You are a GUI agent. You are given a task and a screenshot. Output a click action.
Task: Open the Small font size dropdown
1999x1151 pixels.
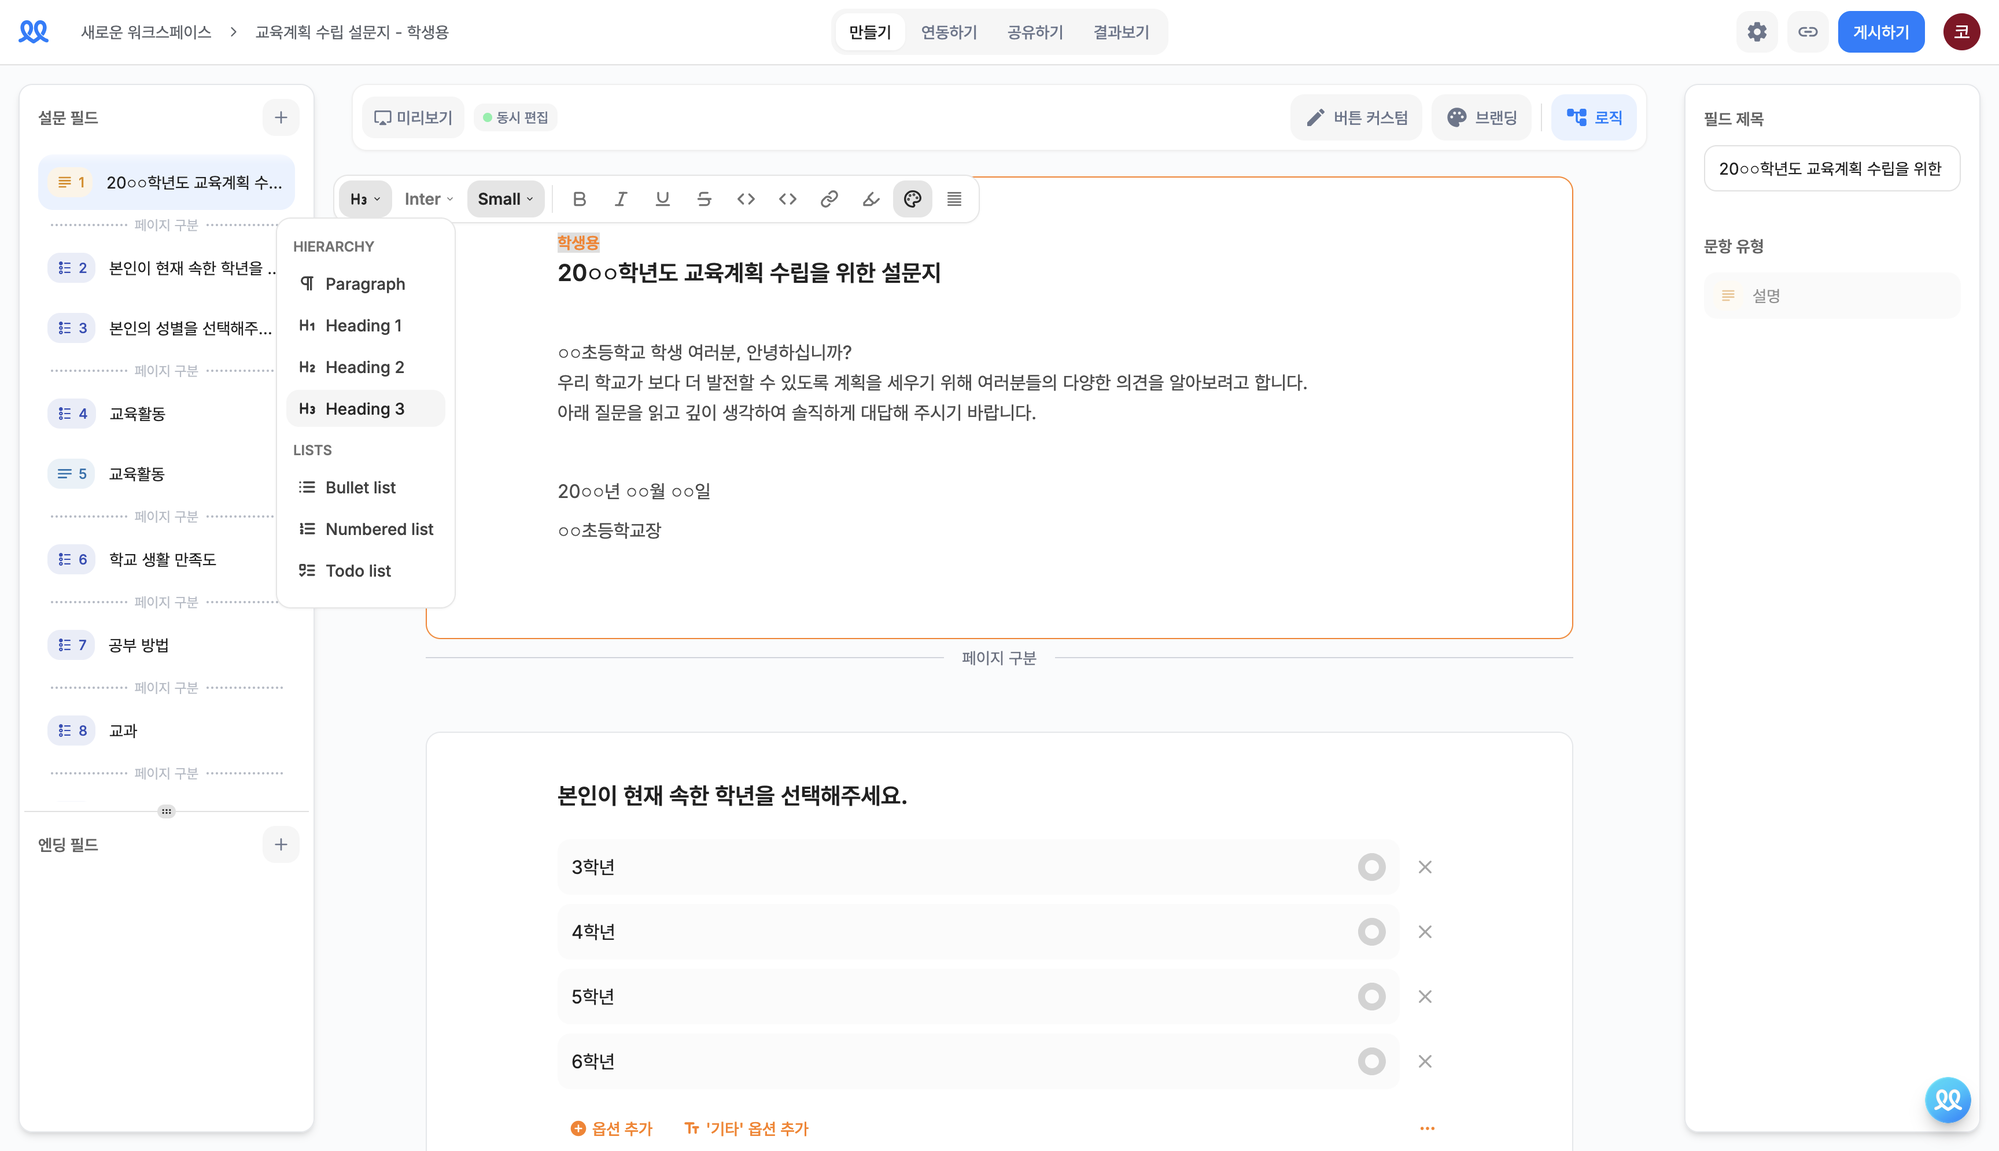505,199
